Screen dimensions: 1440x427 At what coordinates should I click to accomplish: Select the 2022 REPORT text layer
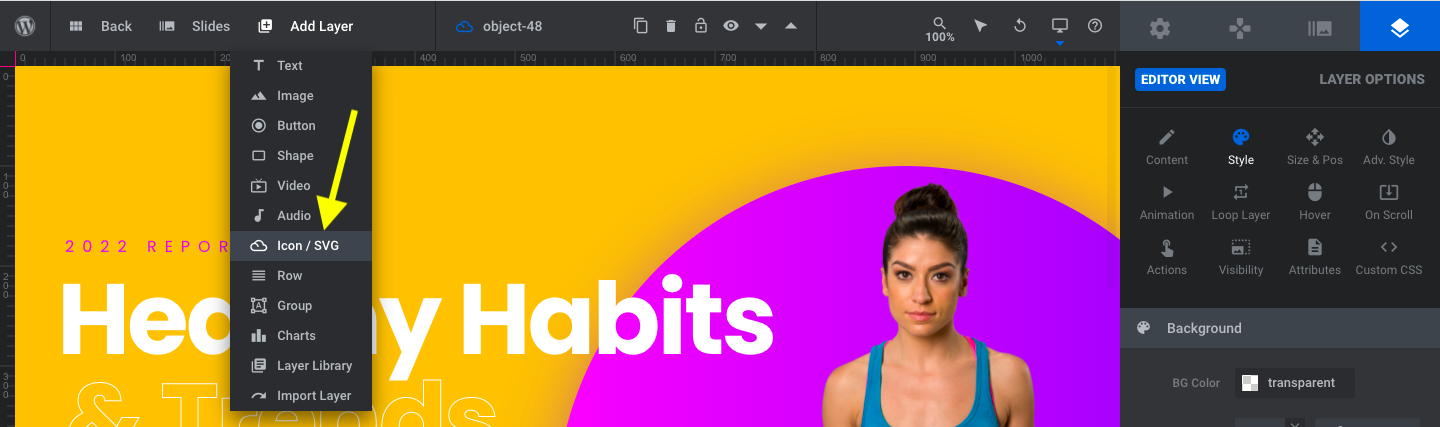coord(146,246)
